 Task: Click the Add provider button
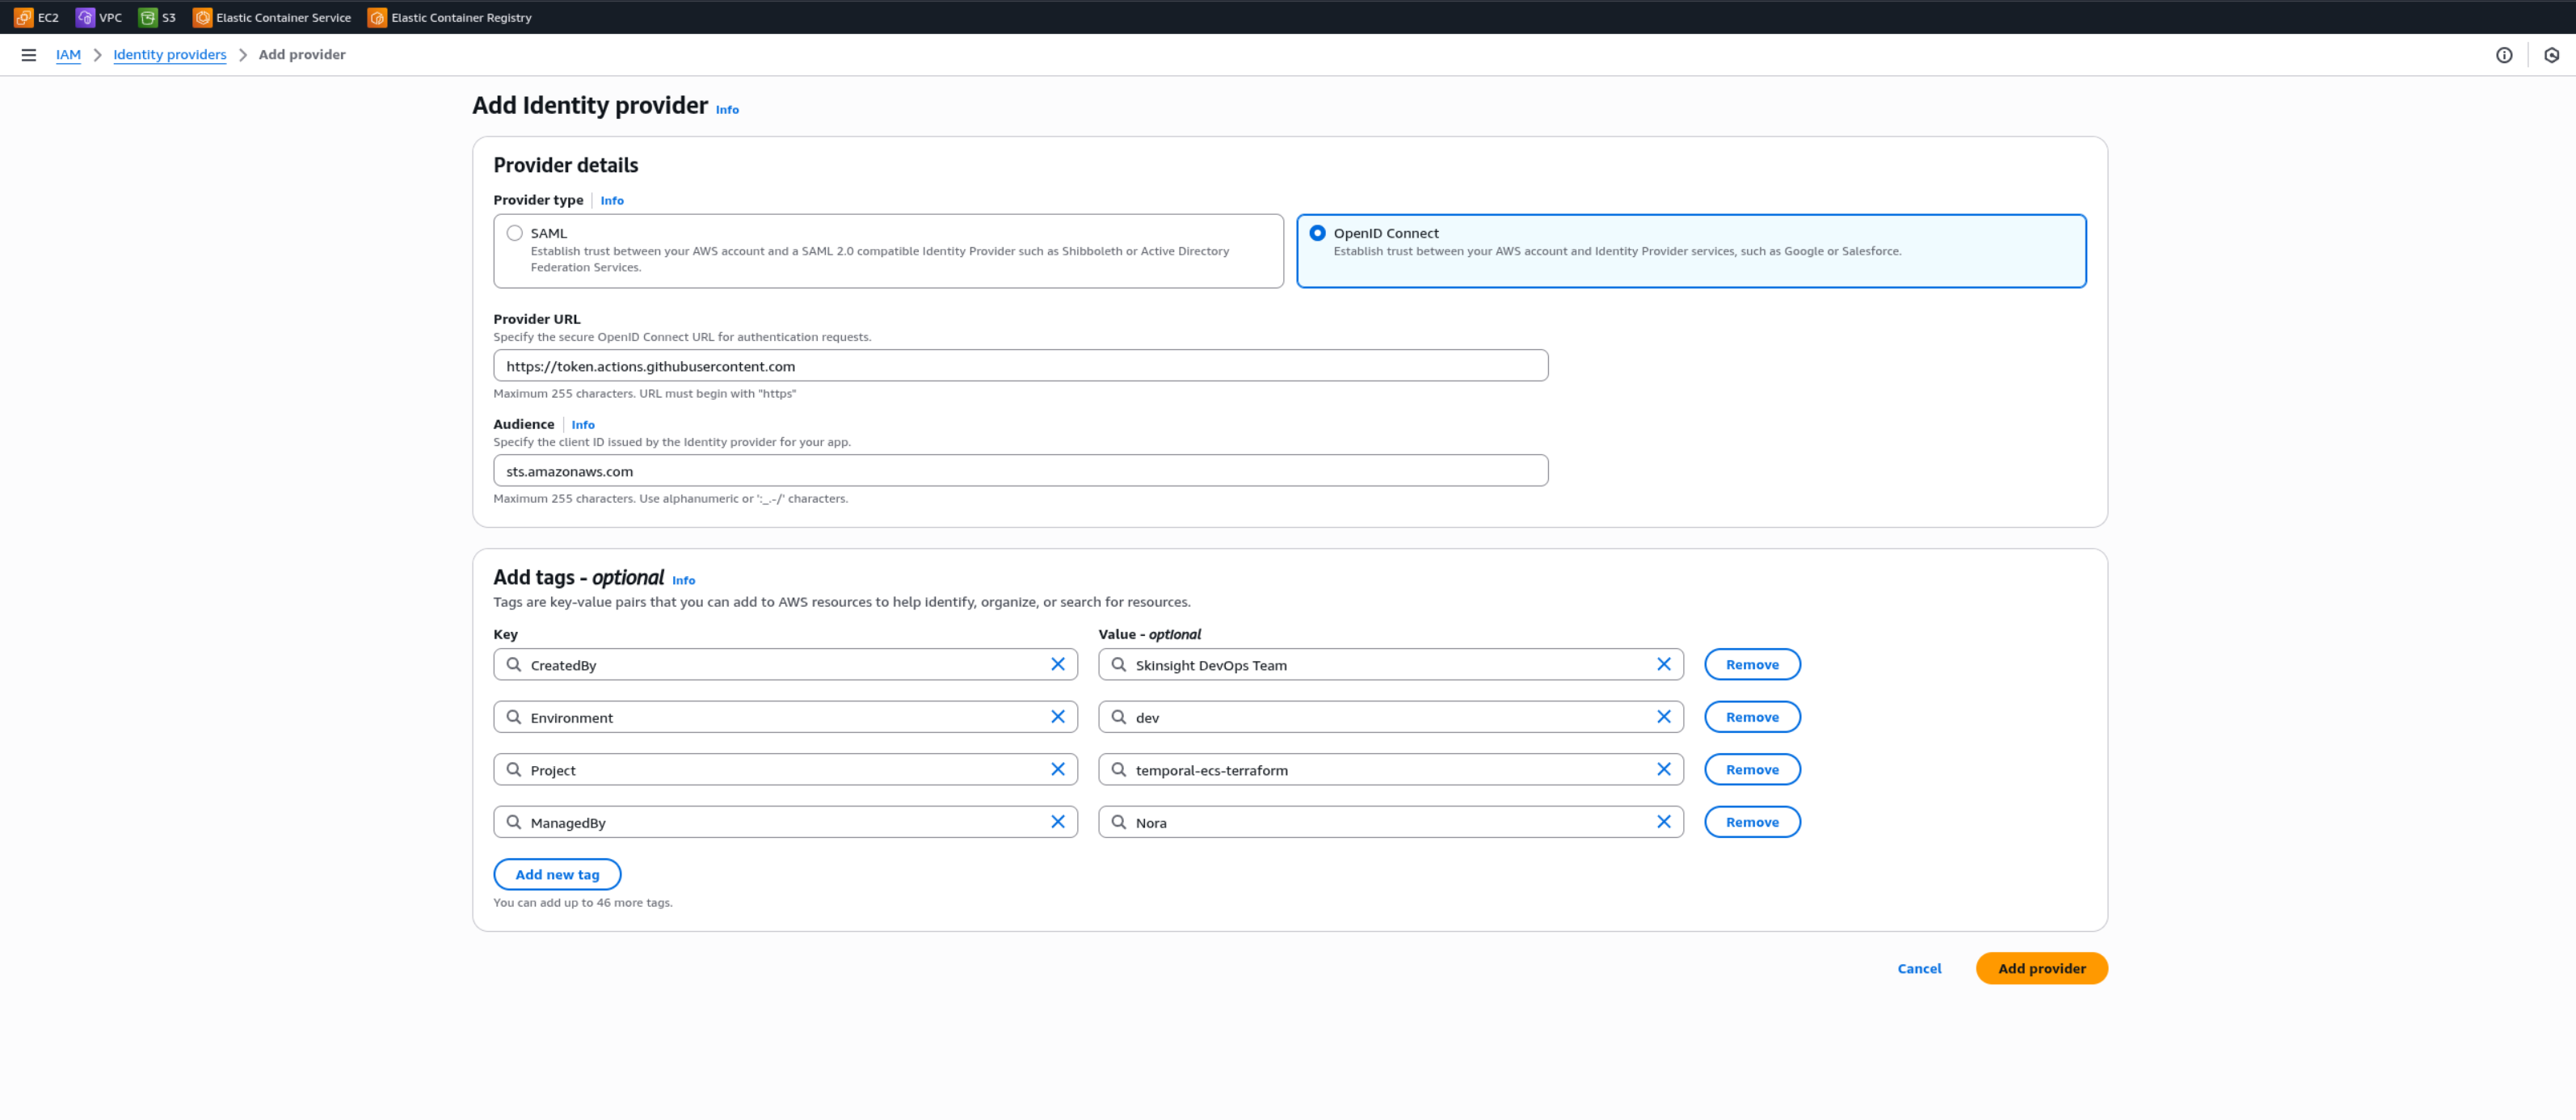2041,968
